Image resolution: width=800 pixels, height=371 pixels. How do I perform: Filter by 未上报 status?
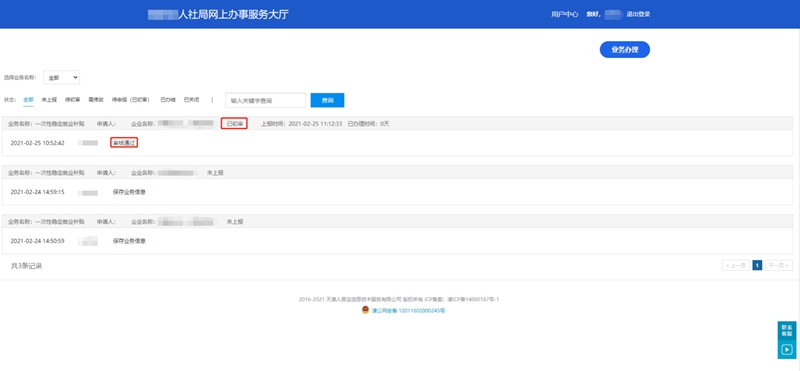49,100
